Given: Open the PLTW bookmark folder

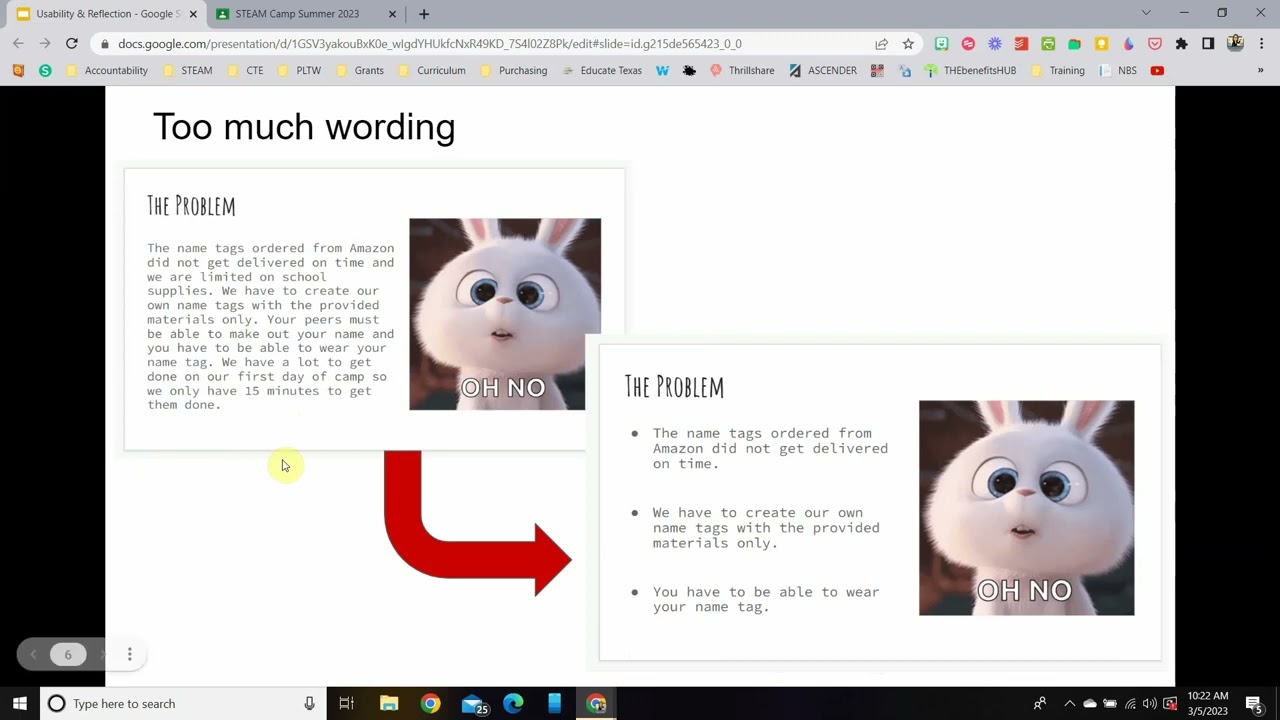Looking at the screenshot, I should [x=300, y=71].
